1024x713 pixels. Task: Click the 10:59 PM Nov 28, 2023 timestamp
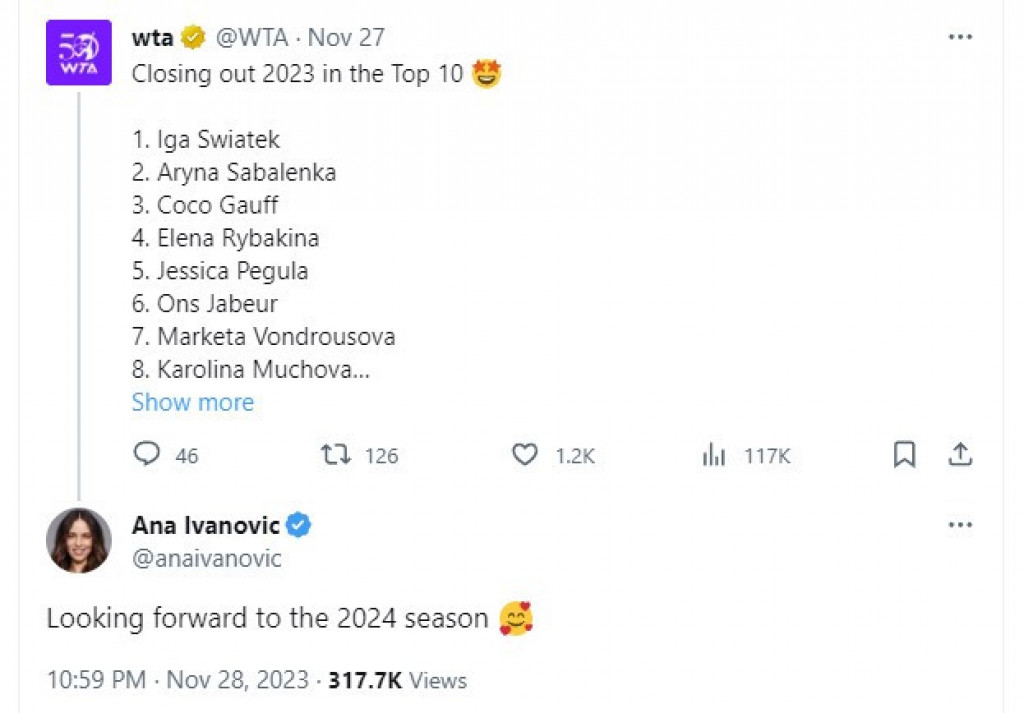(x=178, y=680)
